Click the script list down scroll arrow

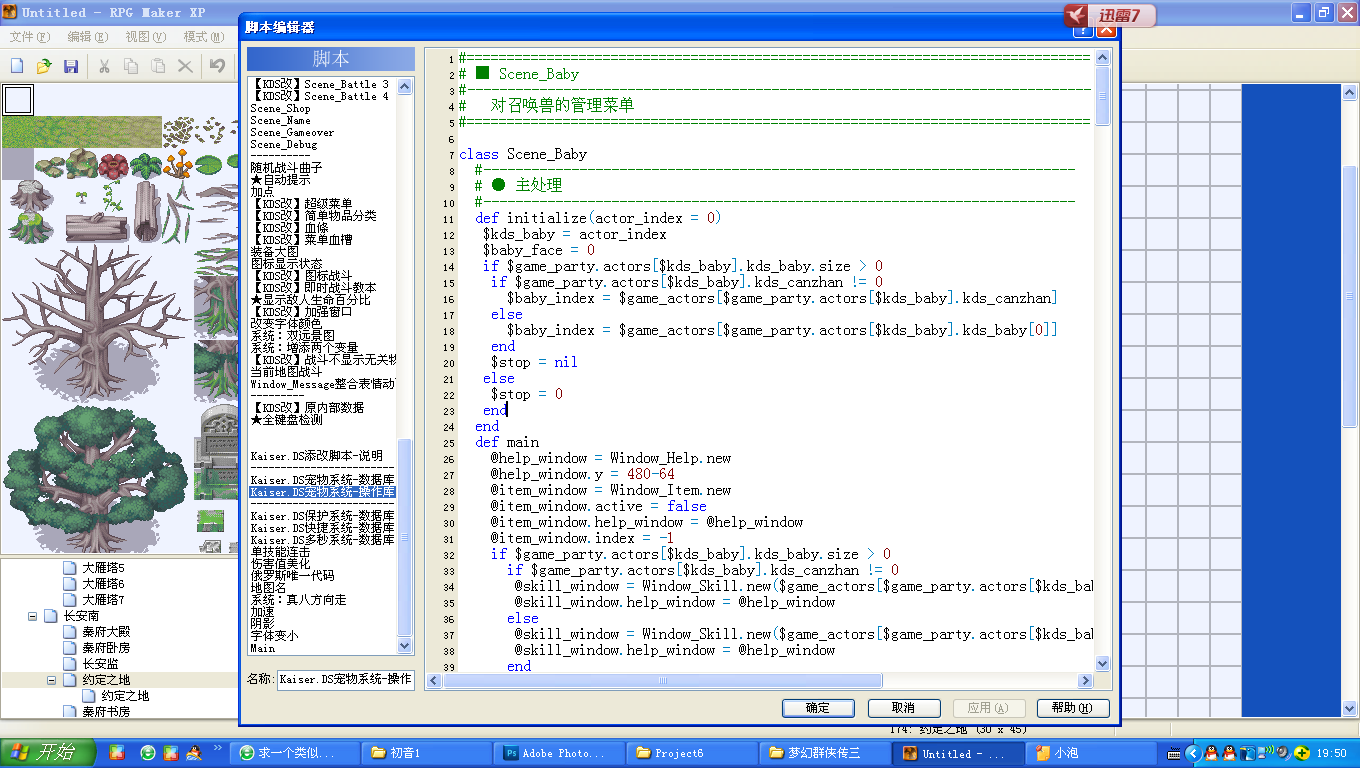click(405, 647)
